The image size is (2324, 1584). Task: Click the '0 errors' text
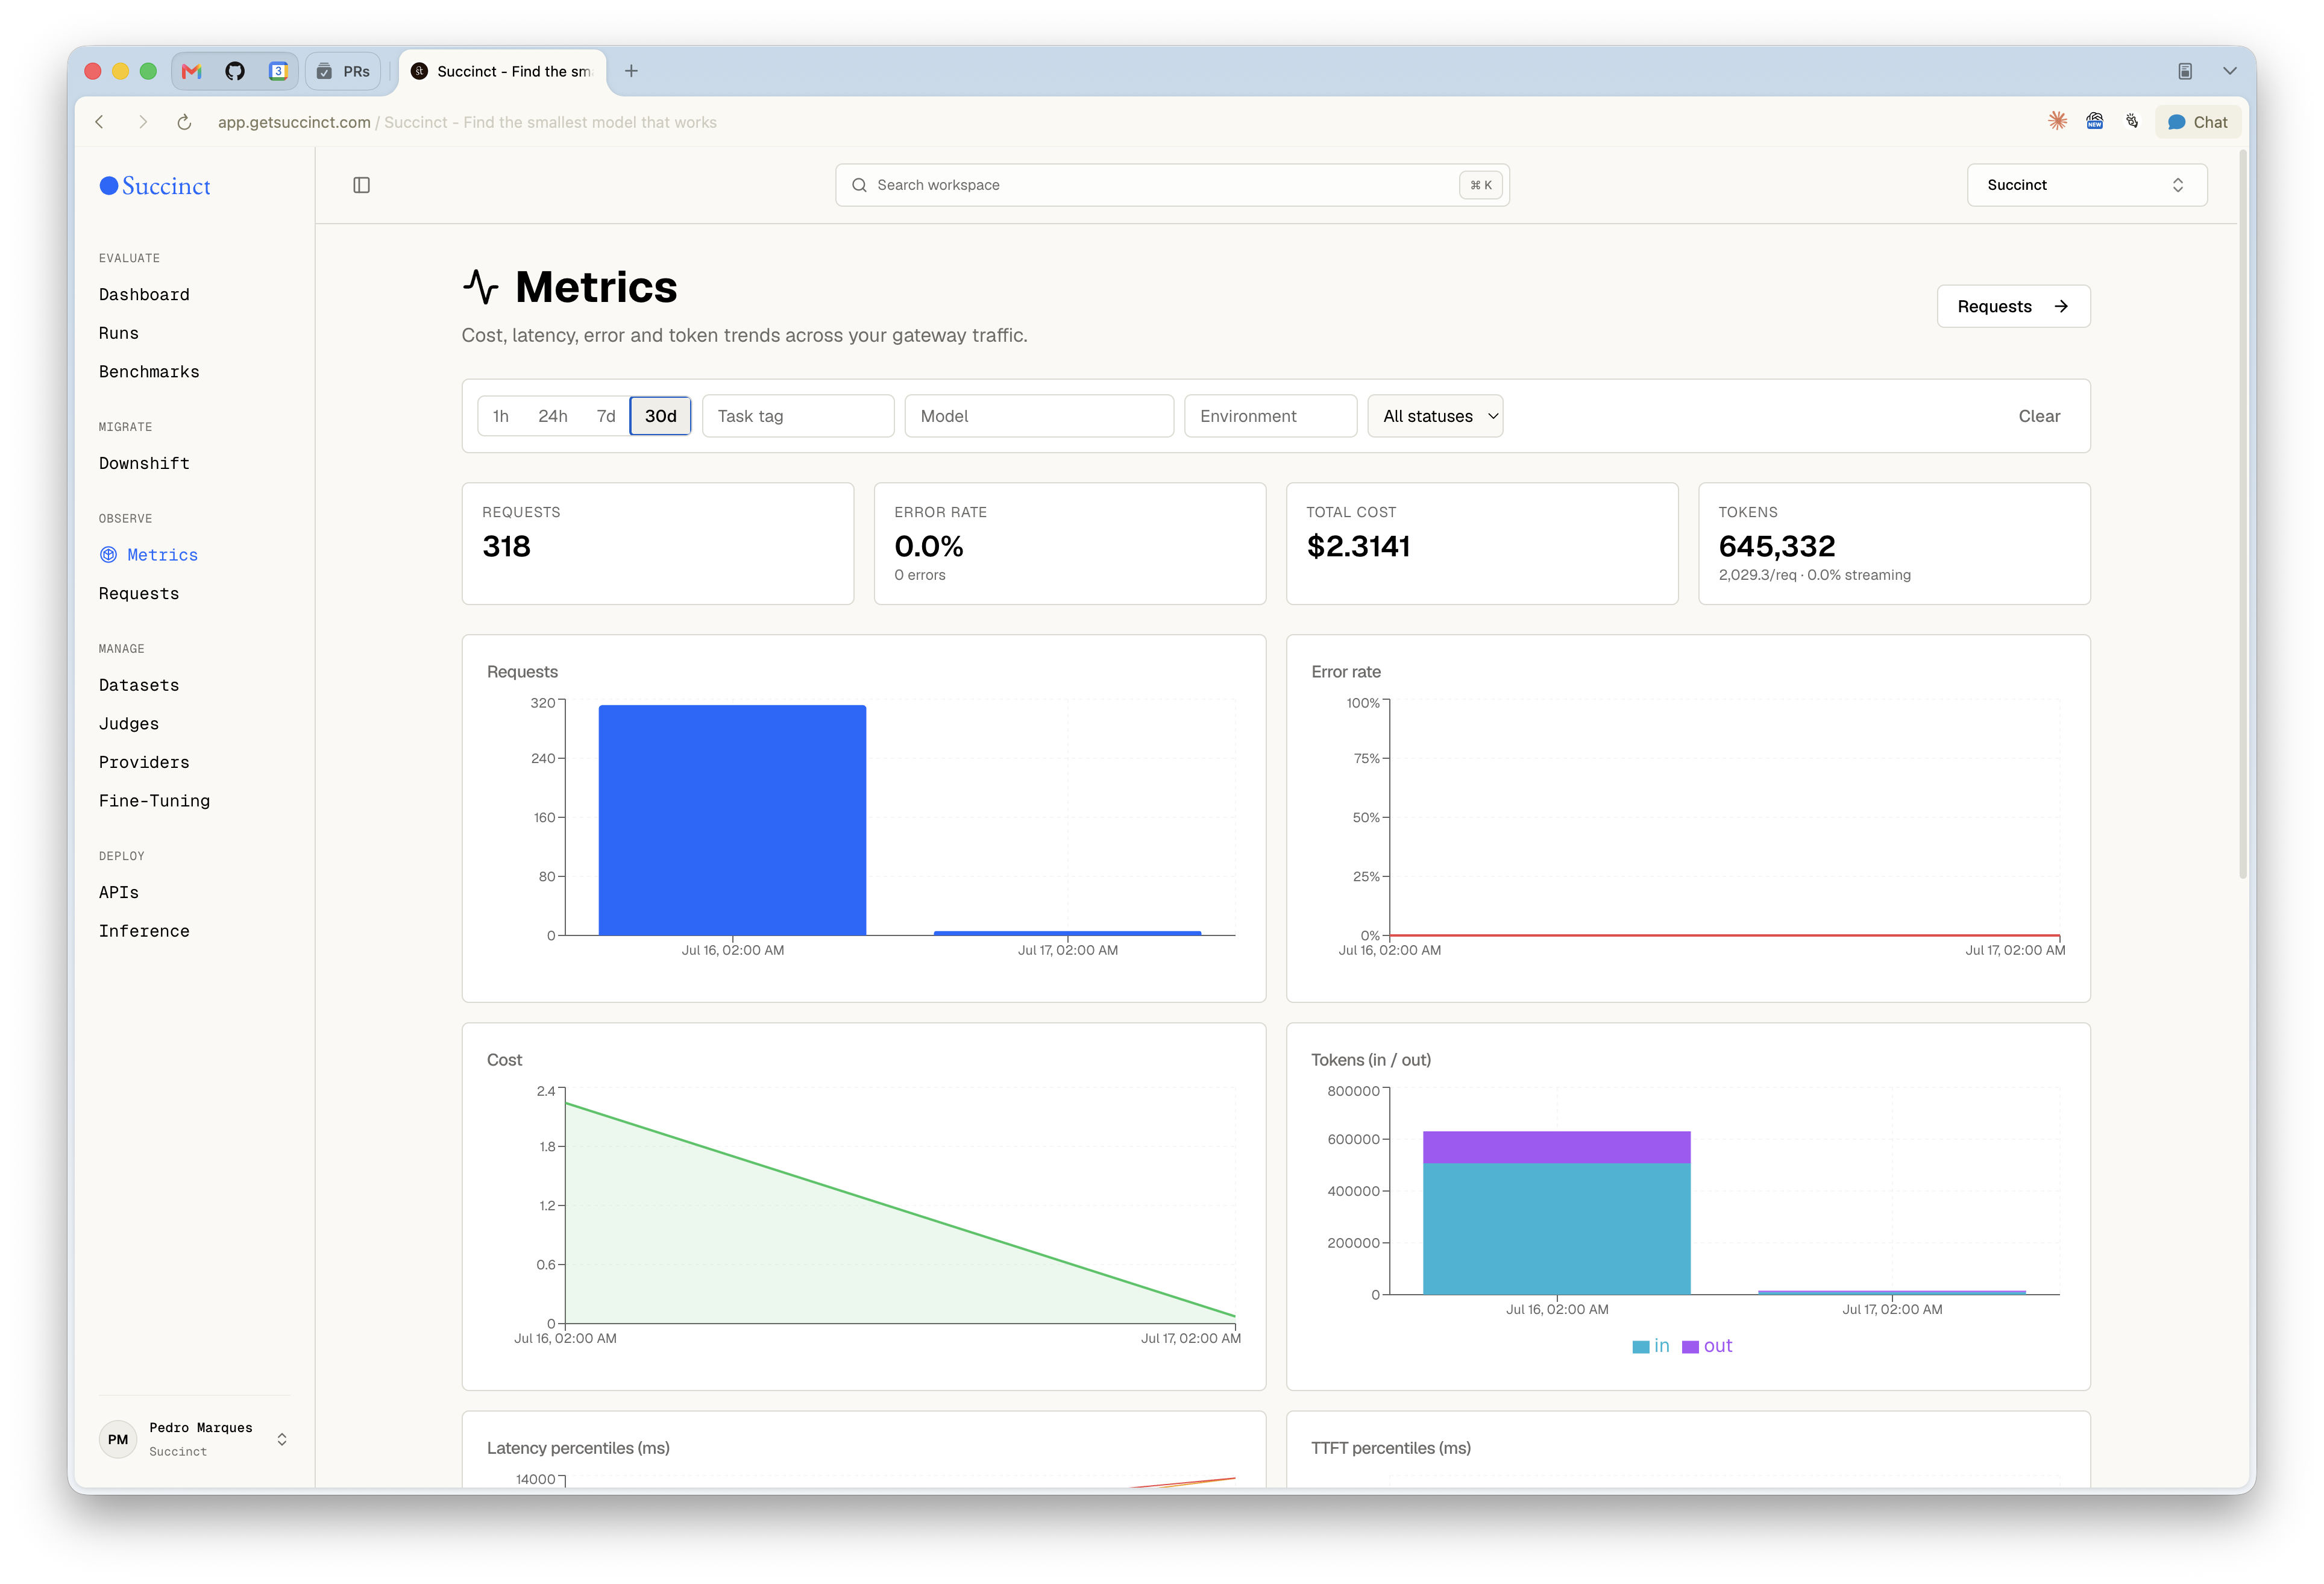tap(919, 575)
